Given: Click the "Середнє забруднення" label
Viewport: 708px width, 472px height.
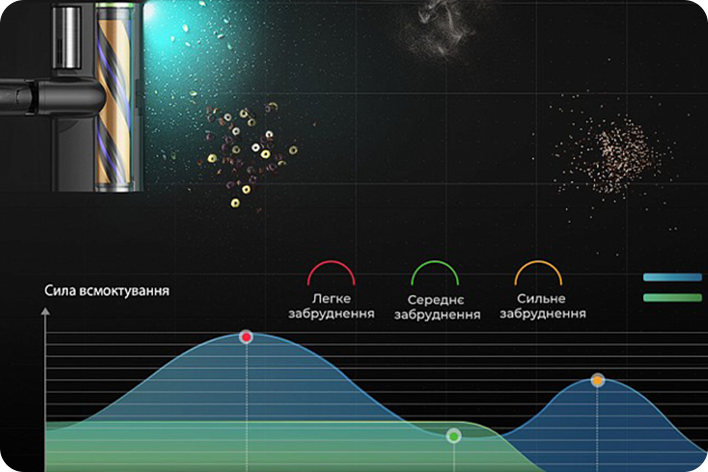Looking at the screenshot, I should click(x=435, y=308).
